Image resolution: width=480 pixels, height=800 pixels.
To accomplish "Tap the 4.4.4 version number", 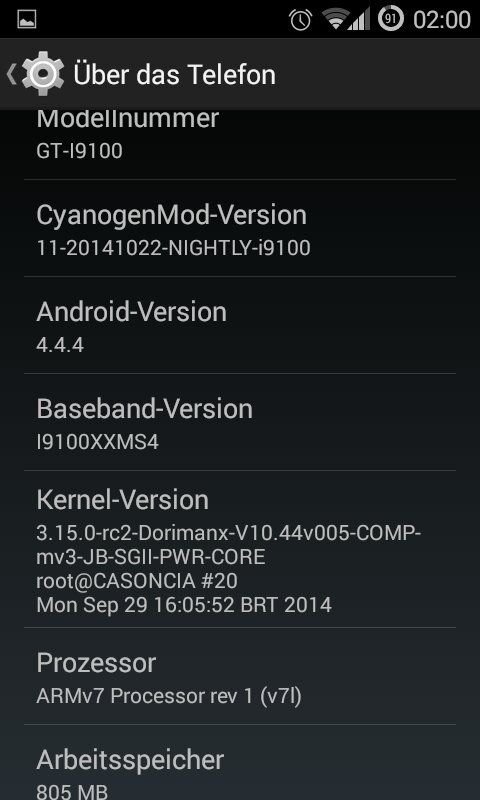I will pyautogui.click(x=60, y=345).
